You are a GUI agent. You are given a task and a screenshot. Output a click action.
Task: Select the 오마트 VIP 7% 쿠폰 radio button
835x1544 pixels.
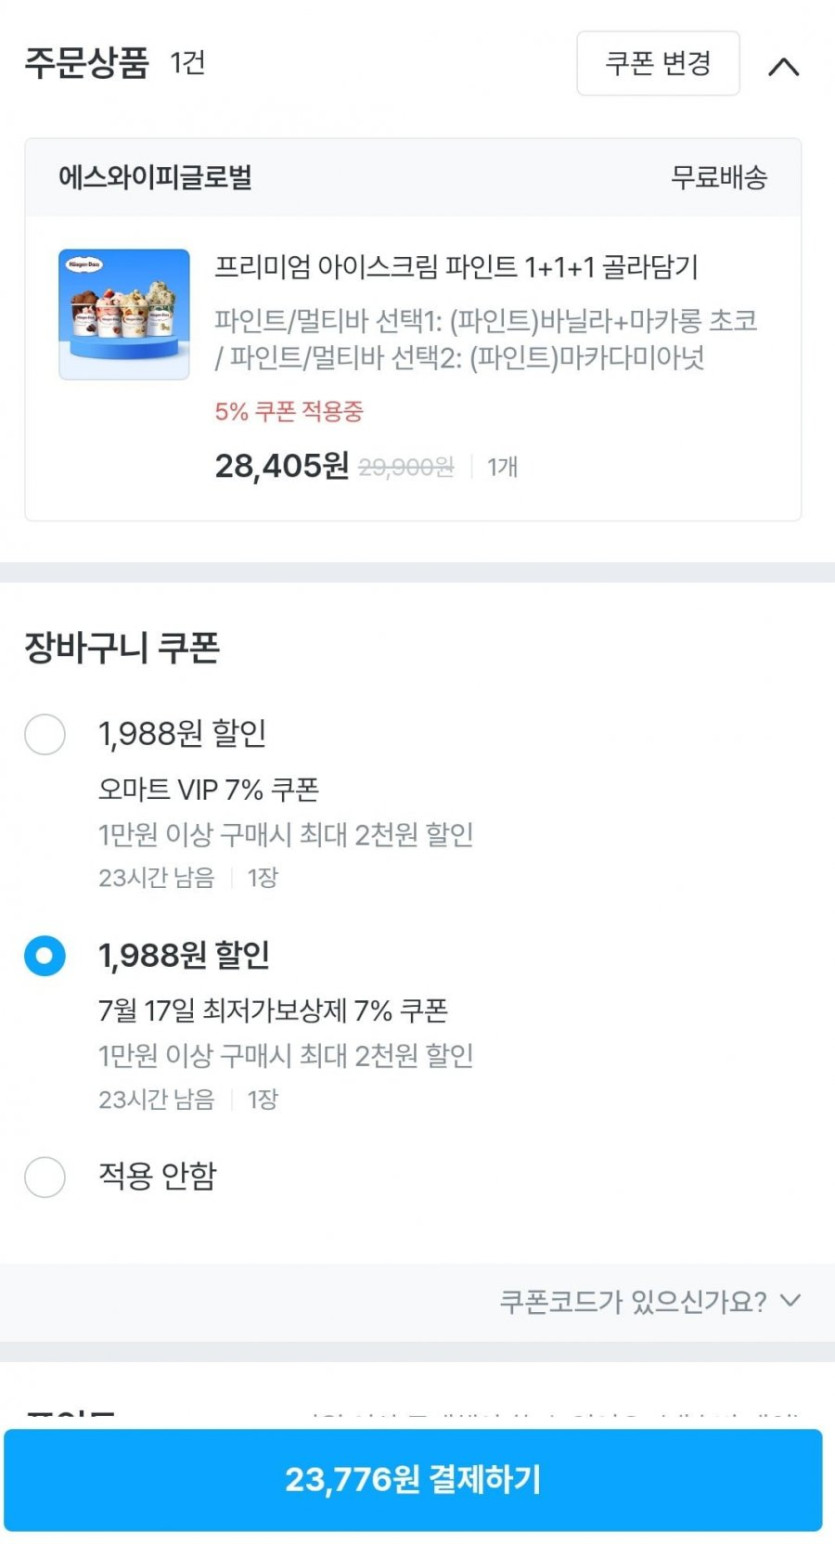pos(45,735)
